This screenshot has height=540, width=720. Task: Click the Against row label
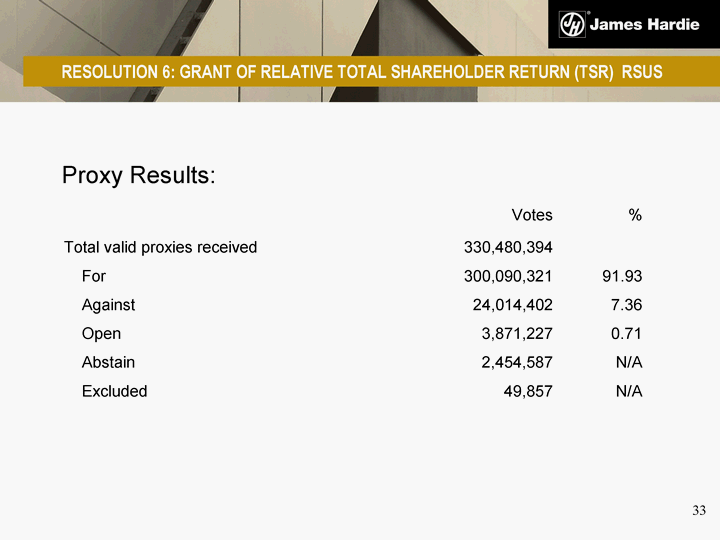[x=108, y=305]
